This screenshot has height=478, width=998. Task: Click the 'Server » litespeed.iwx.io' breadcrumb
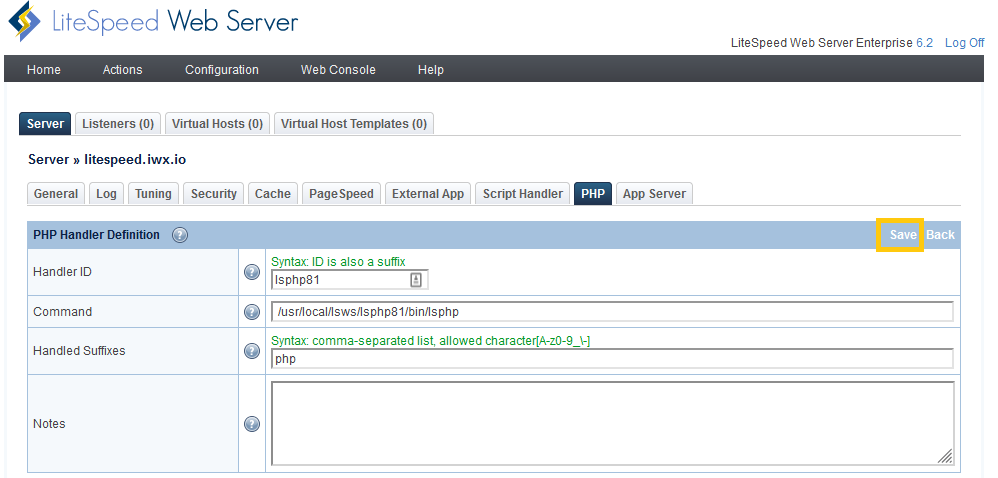pyautogui.click(x=107, y=159)
